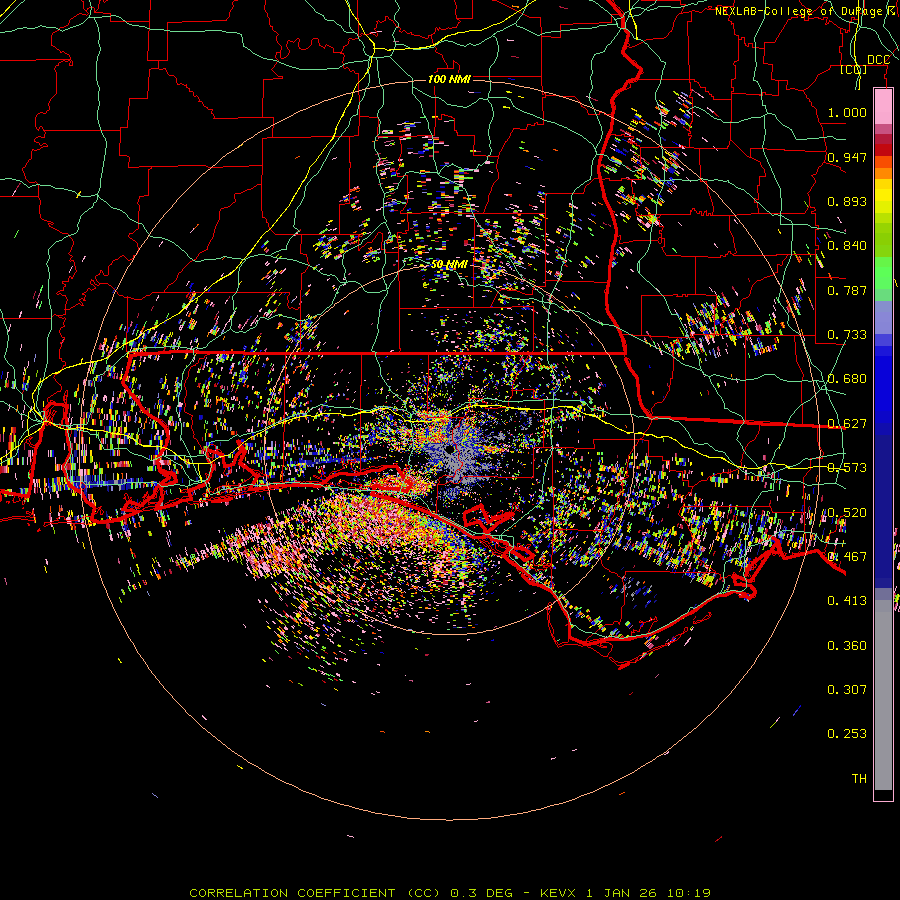Click the Correlation Coefficient KEVX caption text

tap(450, 893)
